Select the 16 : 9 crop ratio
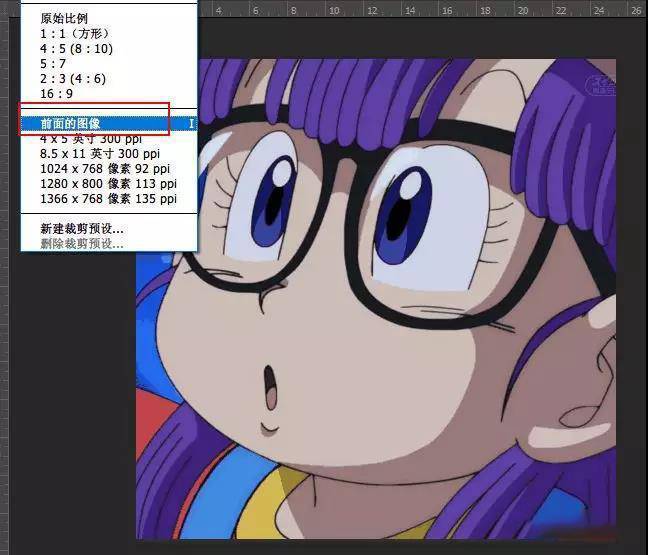The width and height of the screenshot is (648, 555). pos(109,94)
